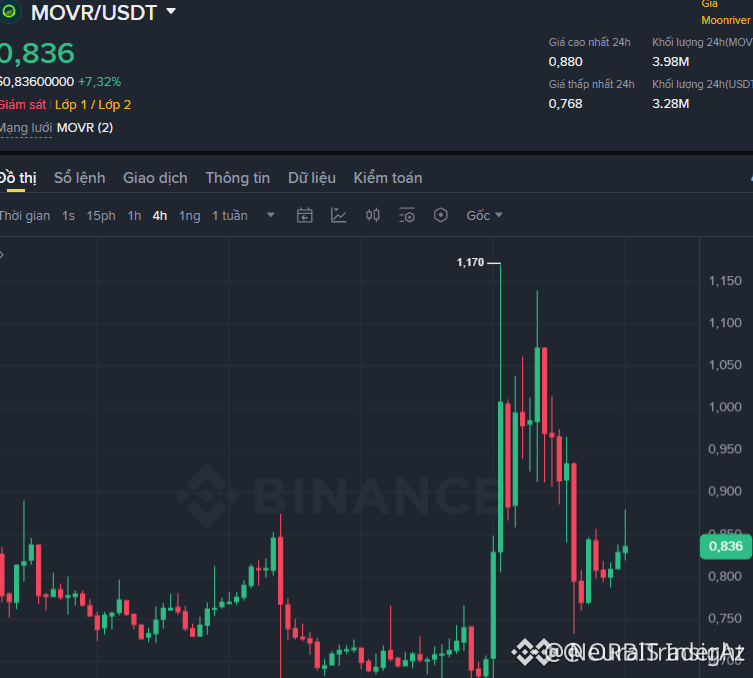The height and width of the screenshot is (678, 753).
Task: Choose the 1h chart interval
Action: tap(134, 216)
